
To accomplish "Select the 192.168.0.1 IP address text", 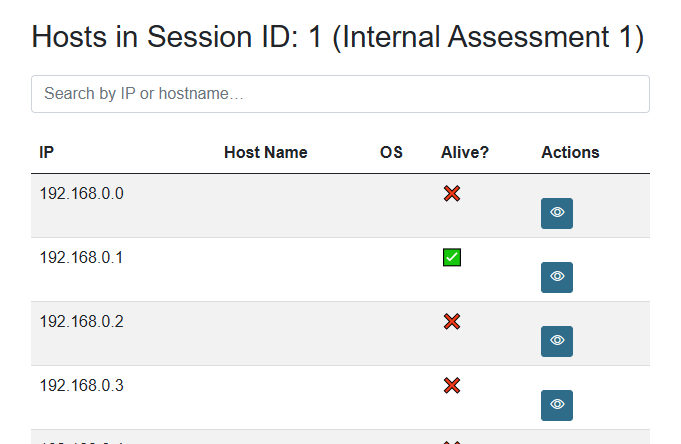I will tap(82, 257).
